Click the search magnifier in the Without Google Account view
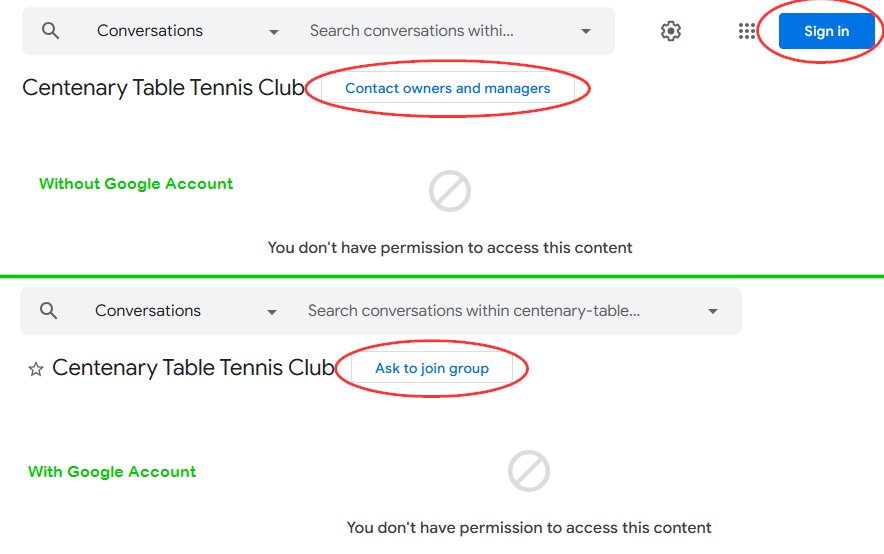The width and height of the screenshot is (884, 554). tap(51, 31)
